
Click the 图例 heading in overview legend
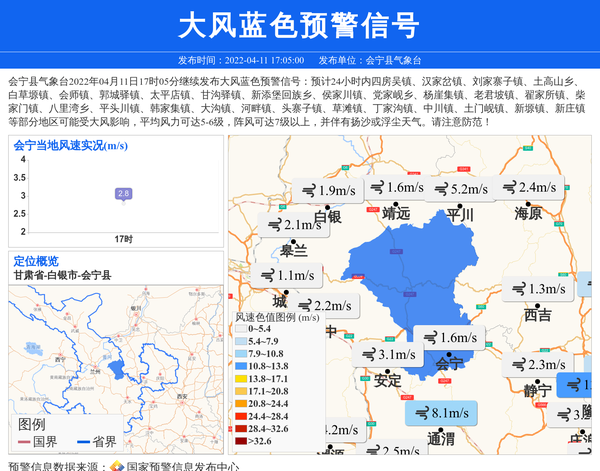coord(32,424)
